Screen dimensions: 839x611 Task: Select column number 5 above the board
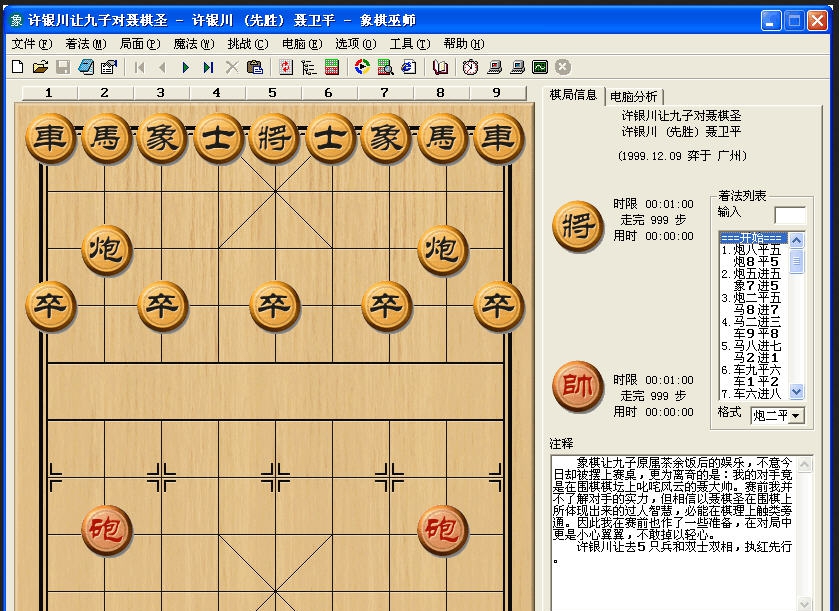click(270, 91)
